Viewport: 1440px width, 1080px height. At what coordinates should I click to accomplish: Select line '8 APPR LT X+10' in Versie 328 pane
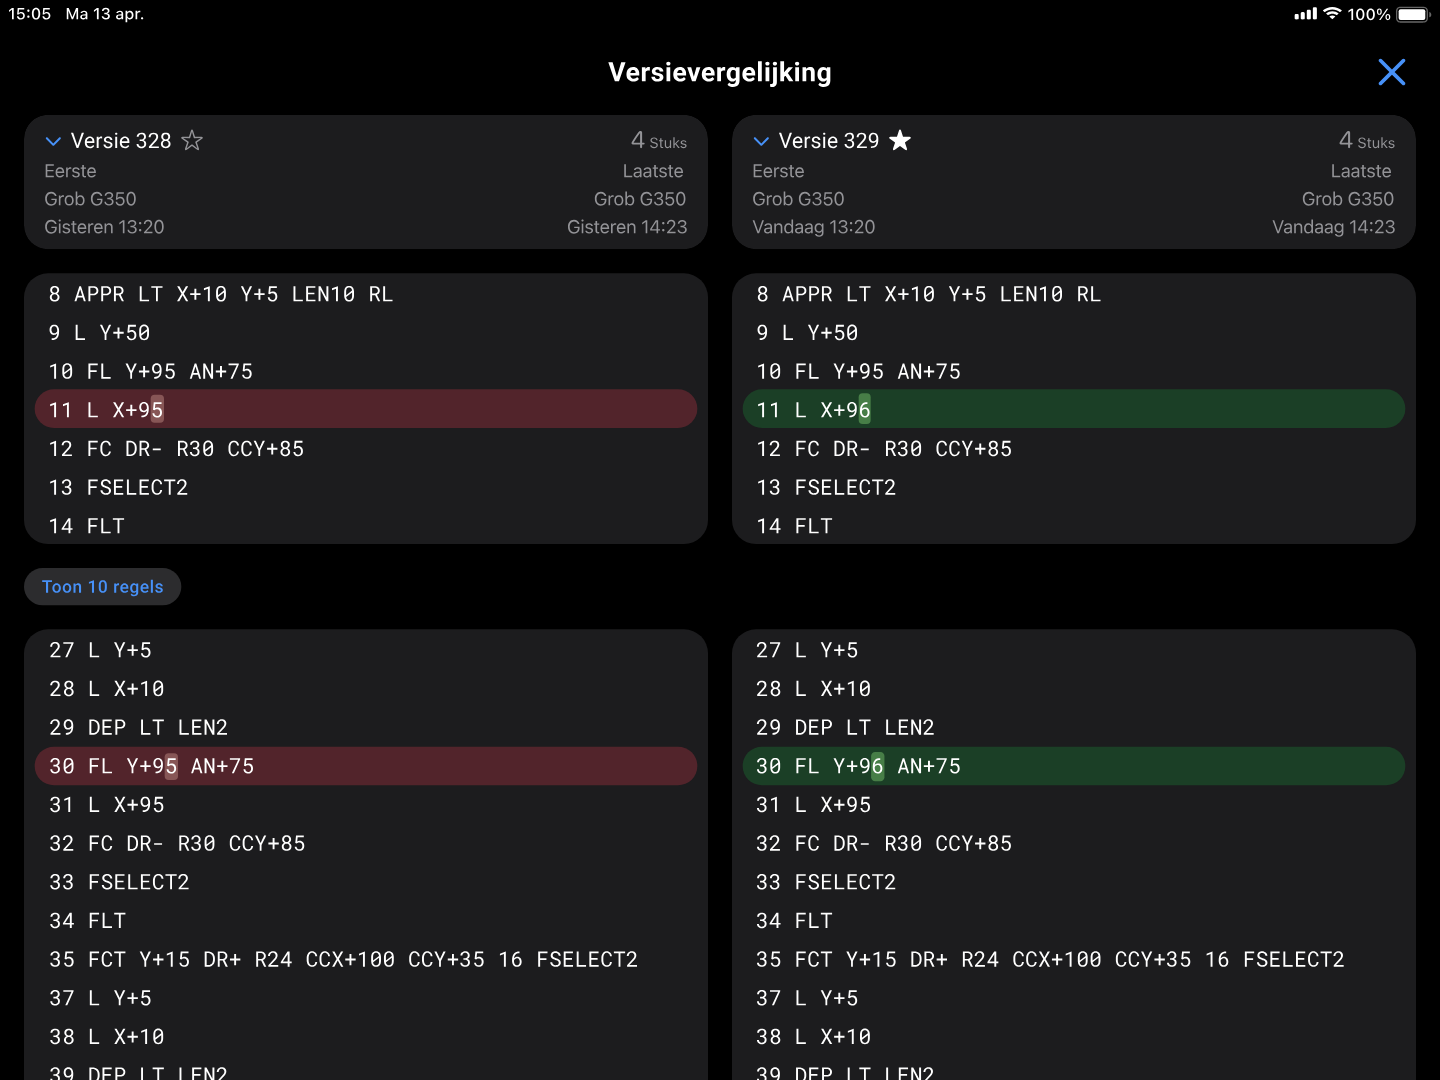coord(366,294)
